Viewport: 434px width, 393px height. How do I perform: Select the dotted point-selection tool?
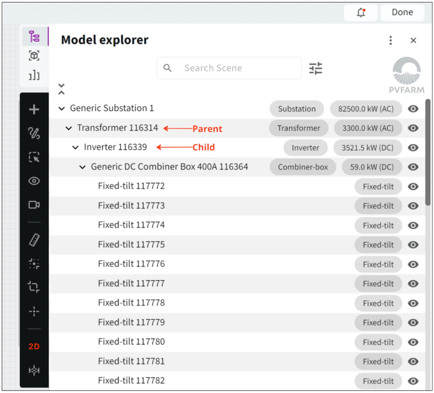coord(34,264)
